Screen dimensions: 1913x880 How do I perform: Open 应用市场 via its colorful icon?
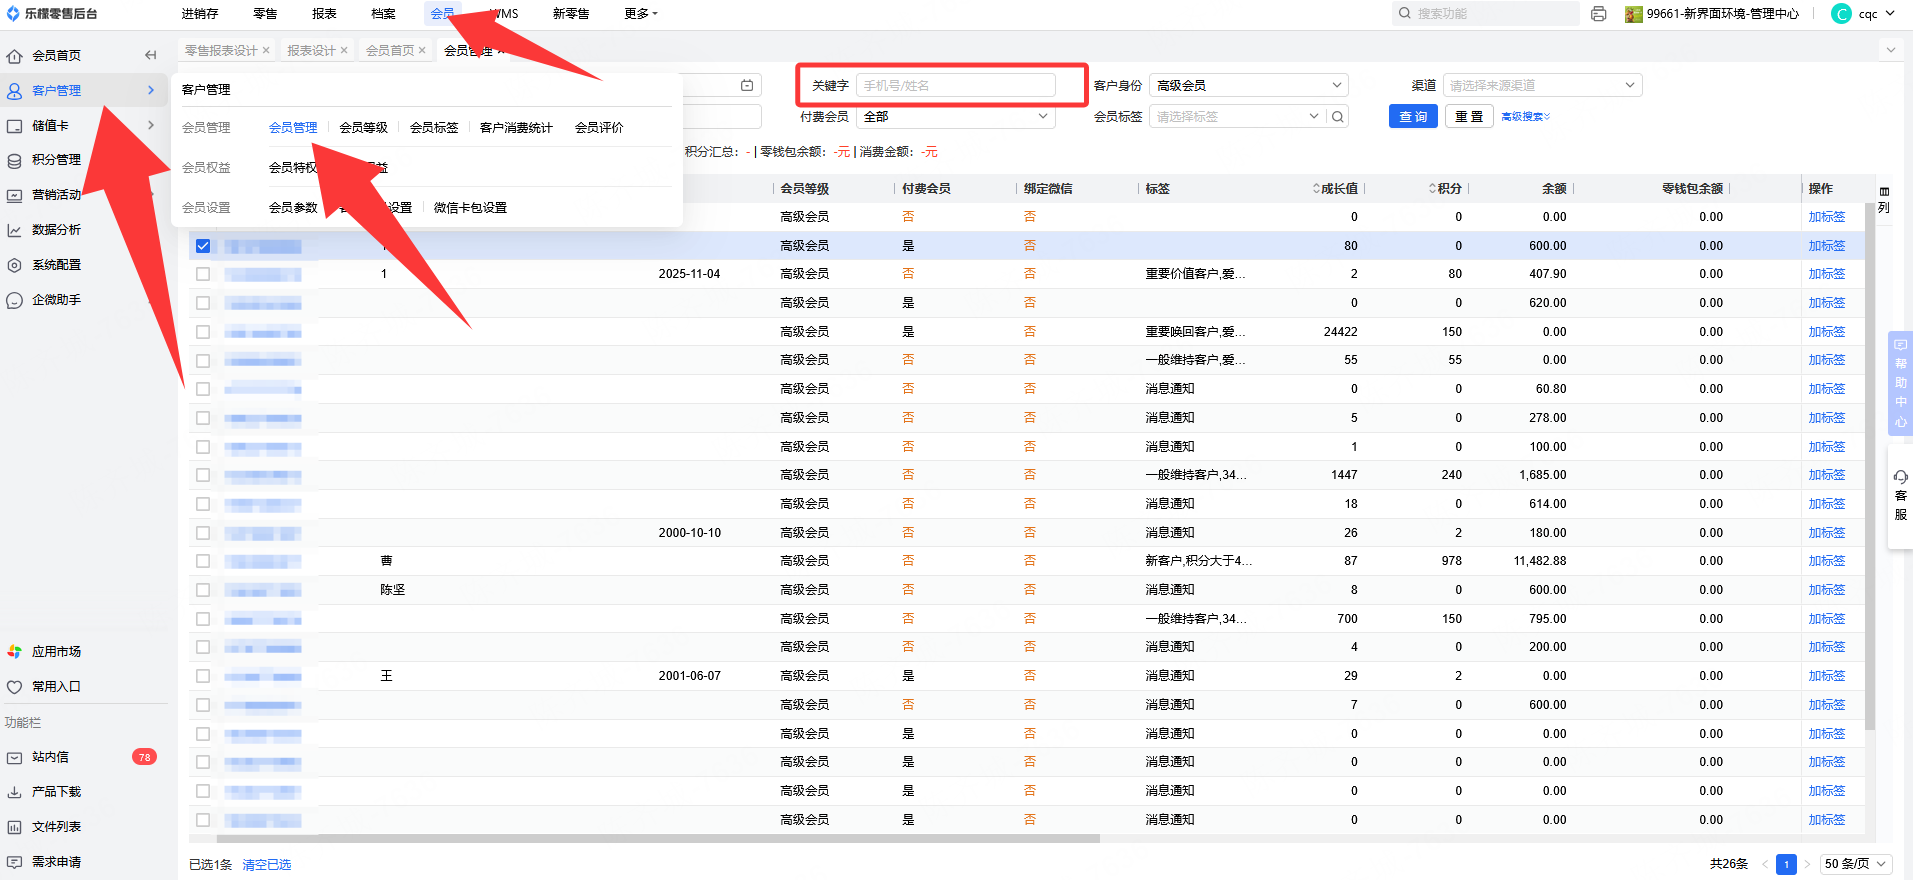[15, 652]
